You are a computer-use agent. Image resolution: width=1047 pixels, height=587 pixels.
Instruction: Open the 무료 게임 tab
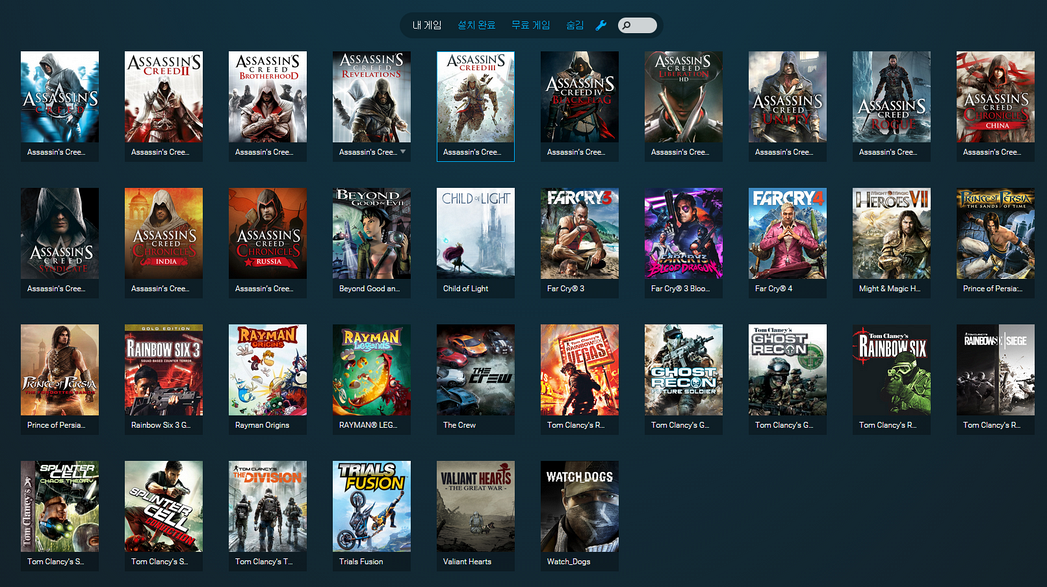pos(530,25)
